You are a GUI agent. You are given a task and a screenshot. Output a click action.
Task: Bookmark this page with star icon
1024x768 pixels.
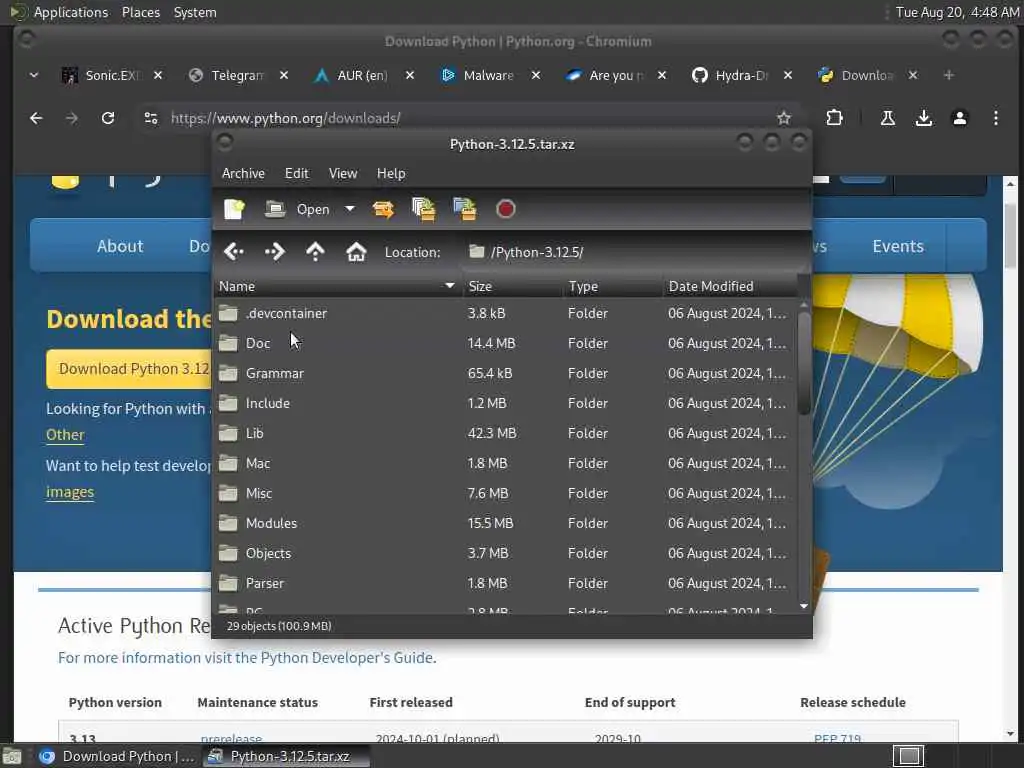point(784,118)
